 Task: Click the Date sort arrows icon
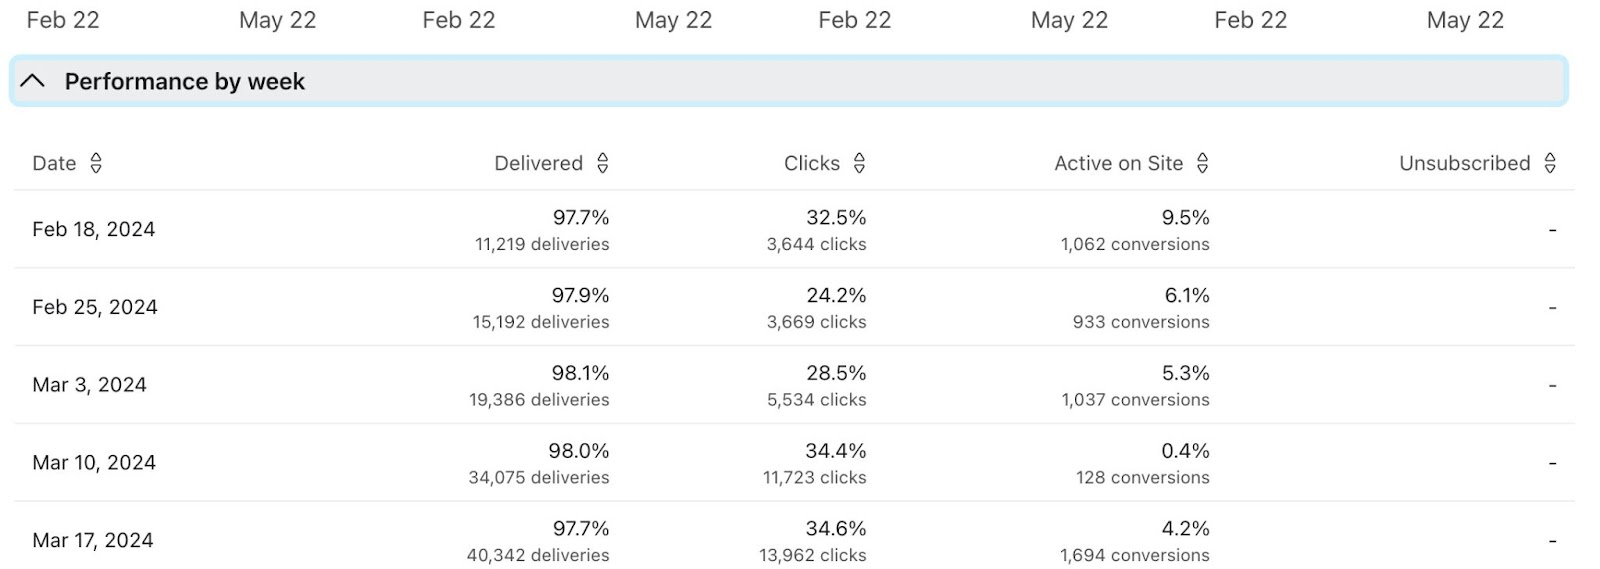(96, 163)
